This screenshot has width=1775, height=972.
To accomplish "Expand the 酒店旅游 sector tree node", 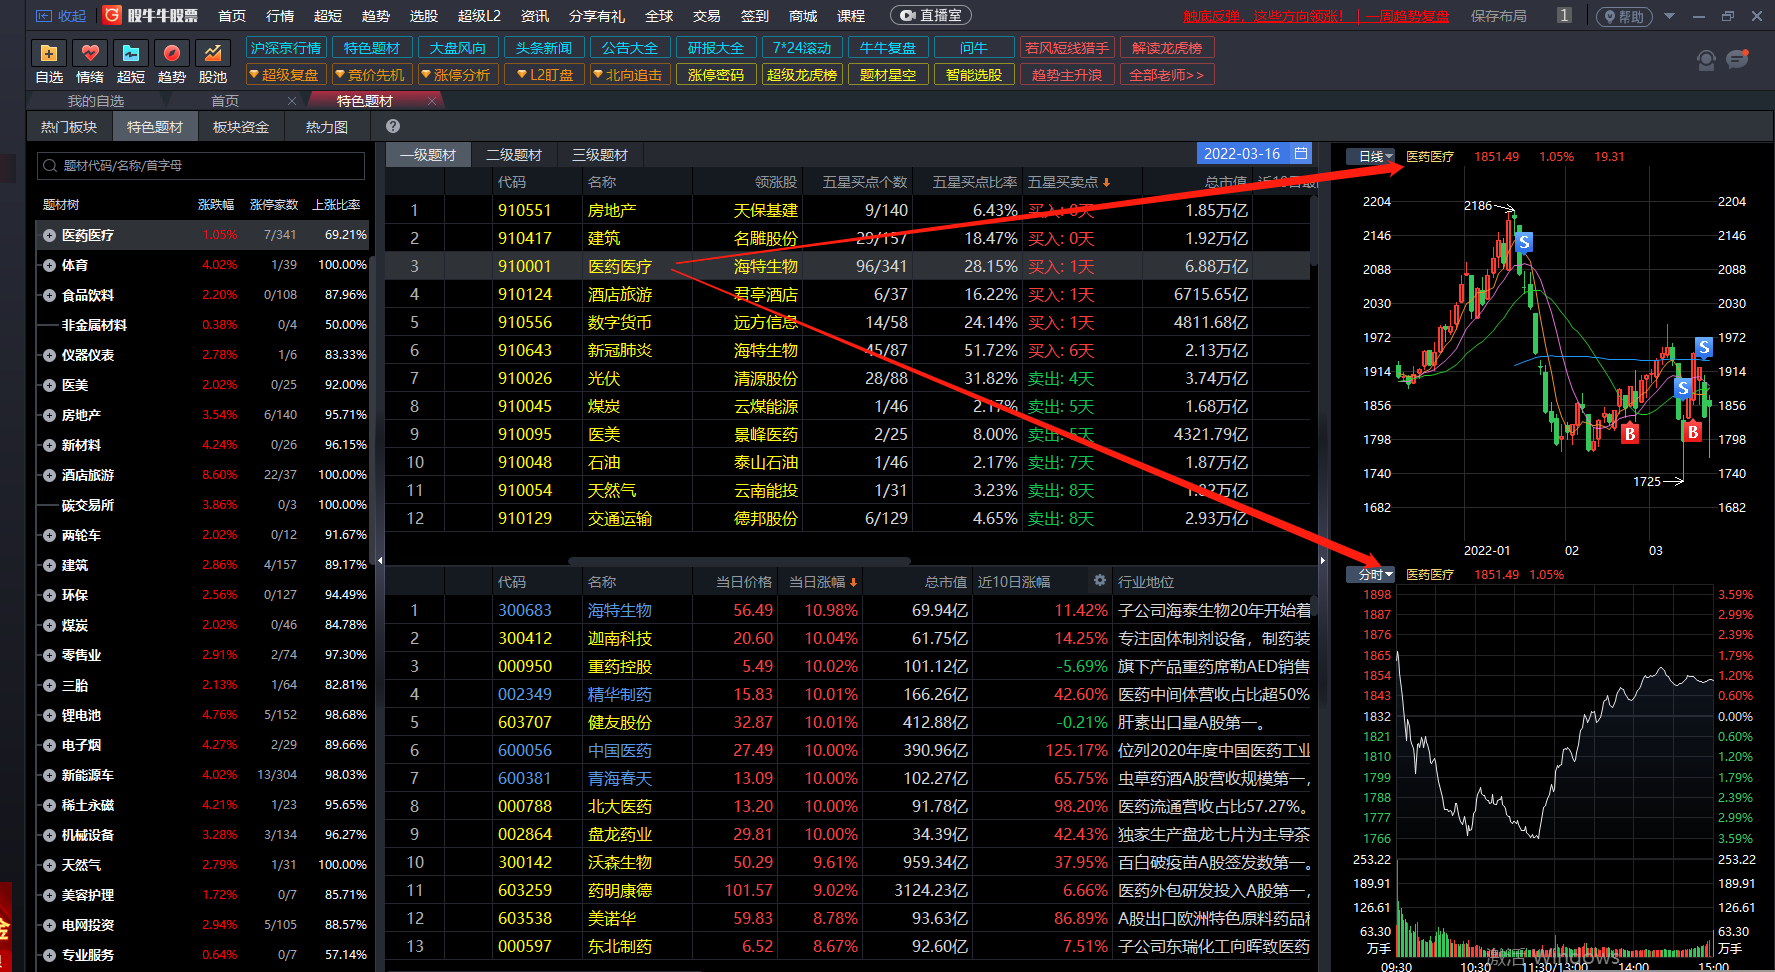I will pyautogui.click(x=49, y=475).
